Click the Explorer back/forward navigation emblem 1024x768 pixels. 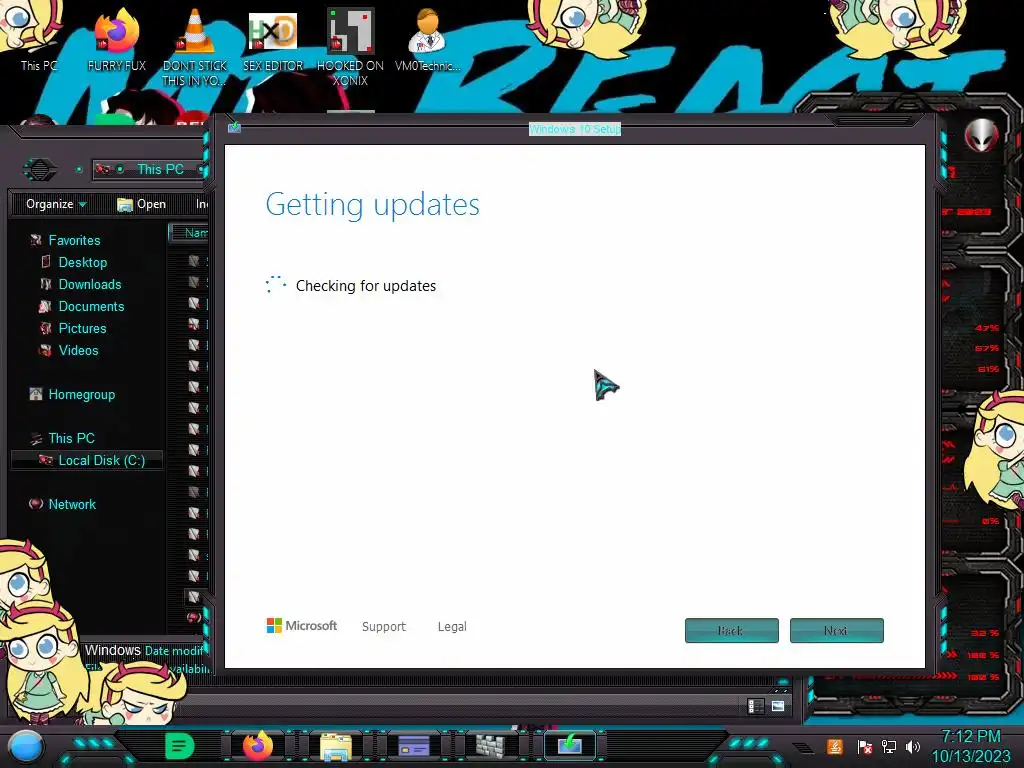coord(40,170)
